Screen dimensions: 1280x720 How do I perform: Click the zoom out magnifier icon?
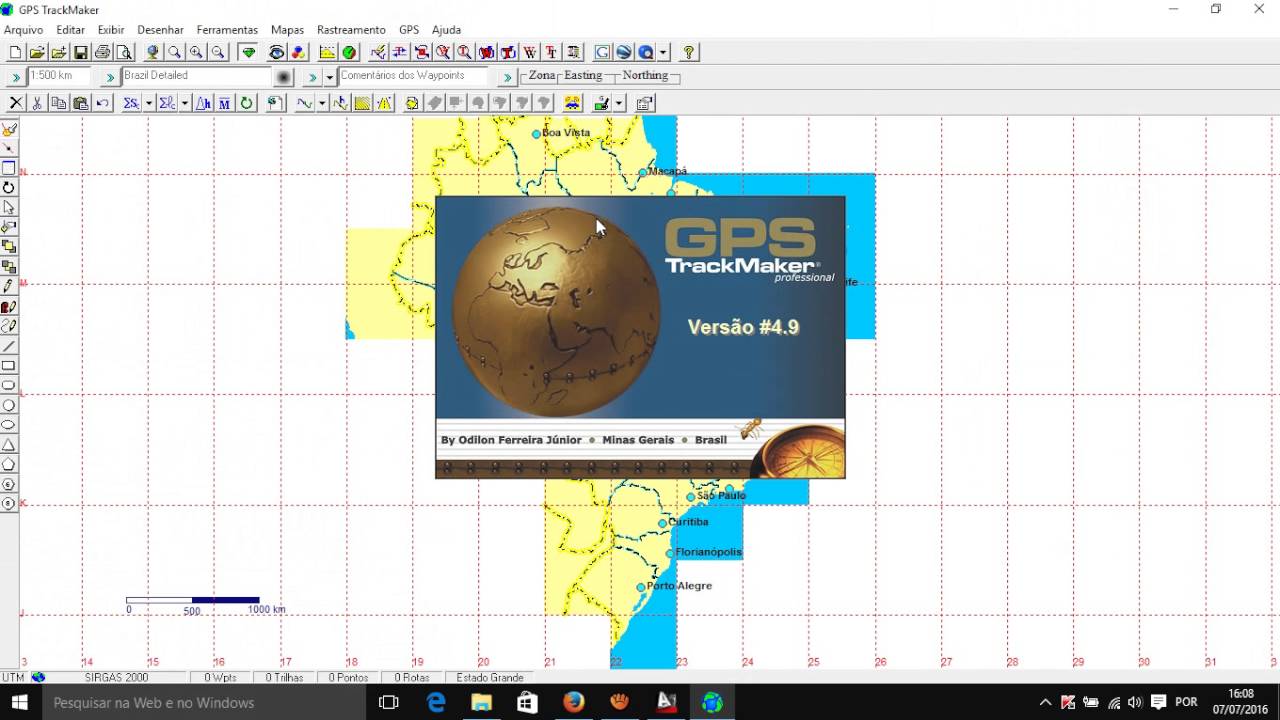point(218,52)
